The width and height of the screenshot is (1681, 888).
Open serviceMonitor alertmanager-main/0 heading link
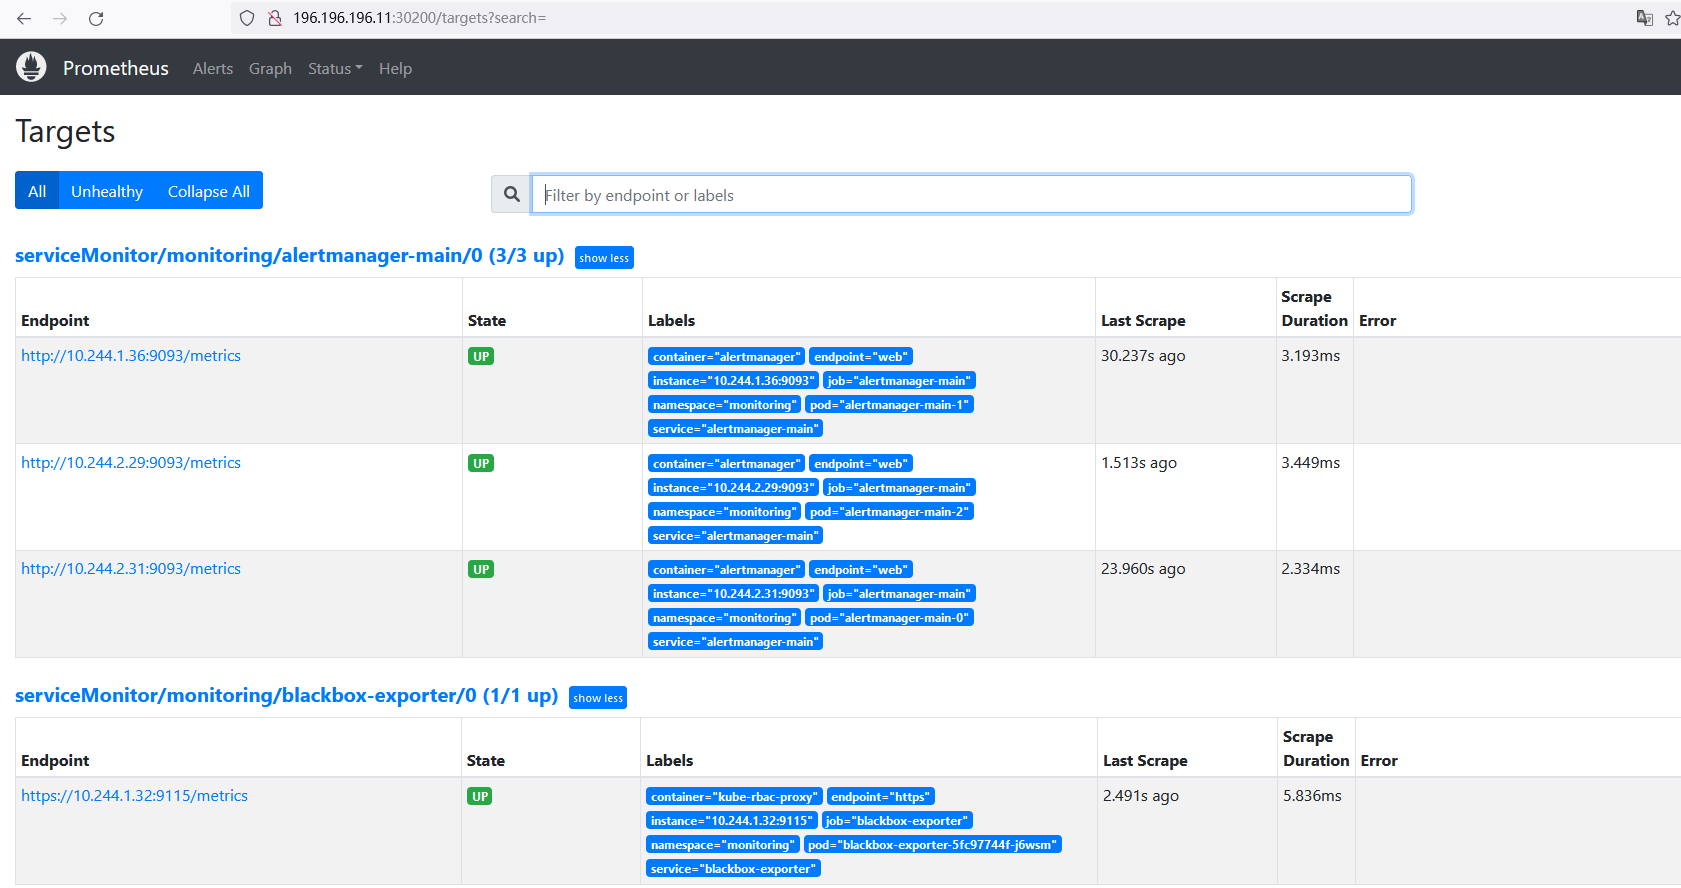point(290,255)
